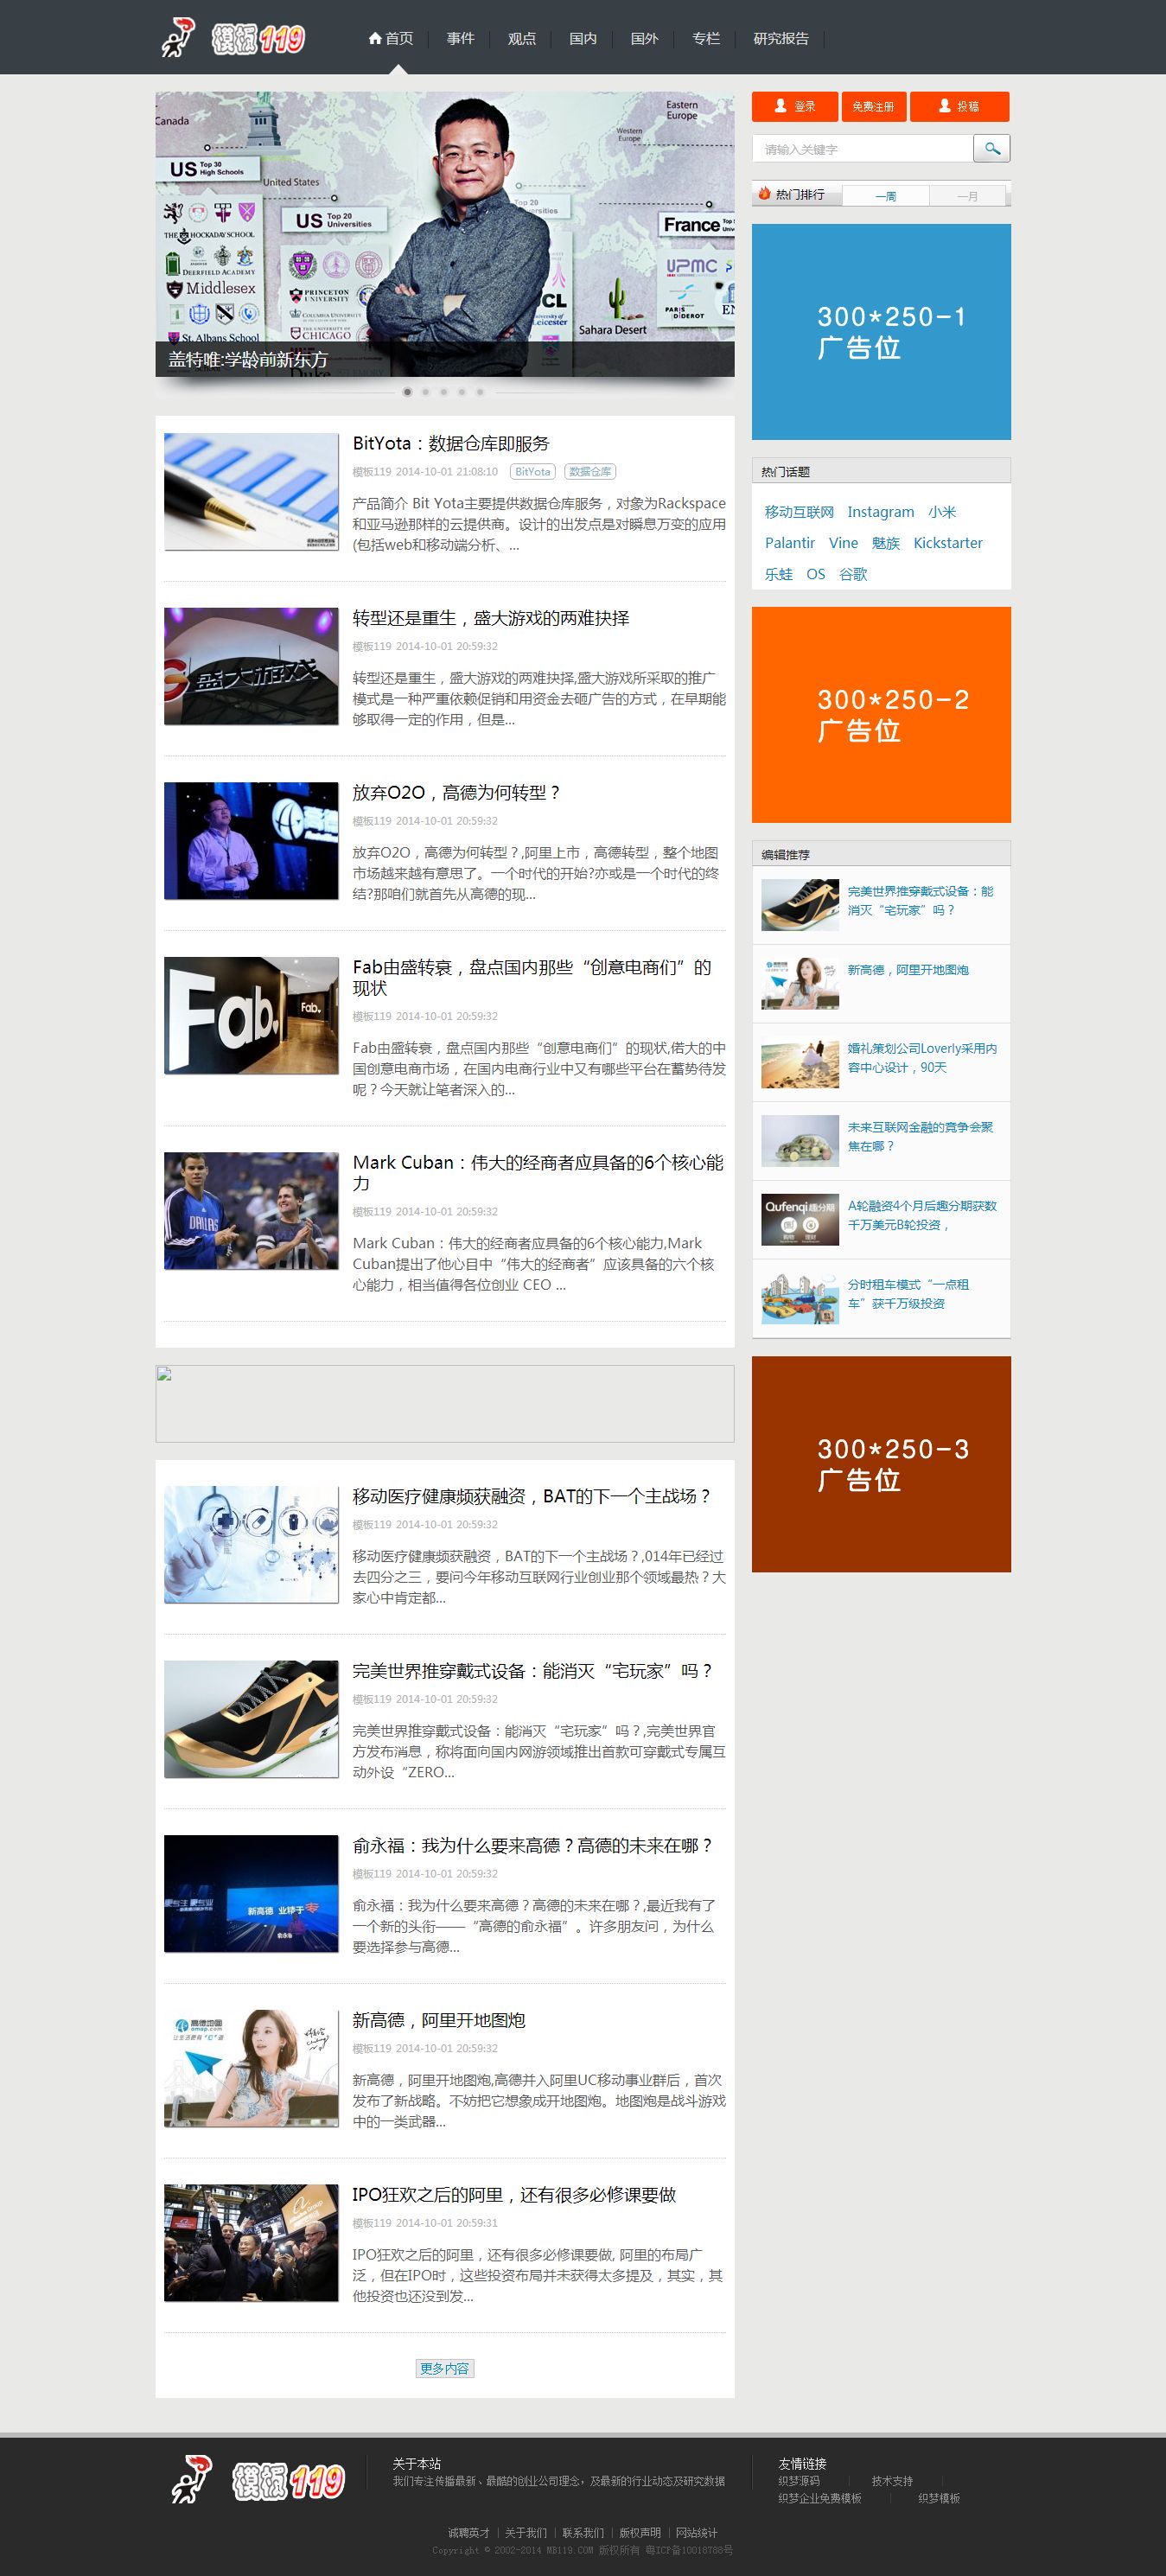Open hot topic 移动互联网
This screenshot has height=2576, width=1166.
point(799,512)
